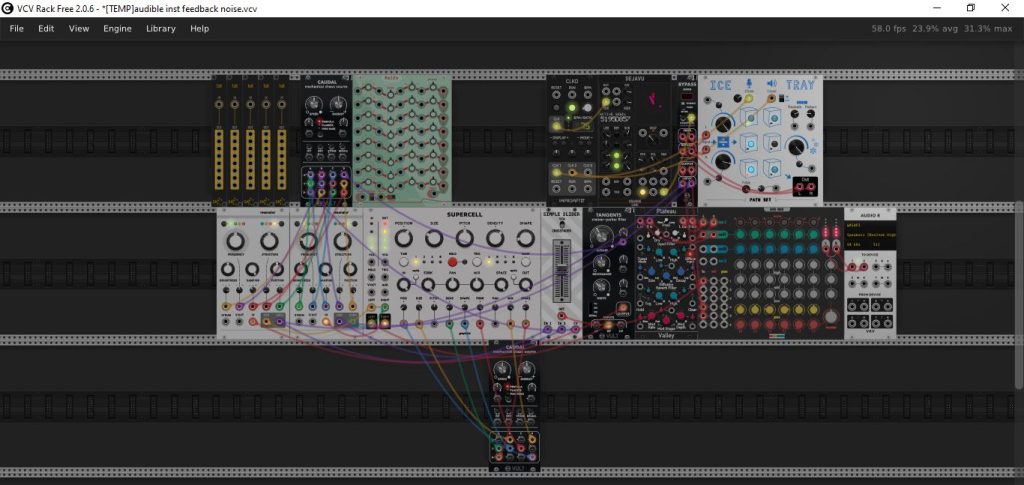Click the Supercell PITCH knob
The image size is (1024, 485).
(x=464, y=239)
